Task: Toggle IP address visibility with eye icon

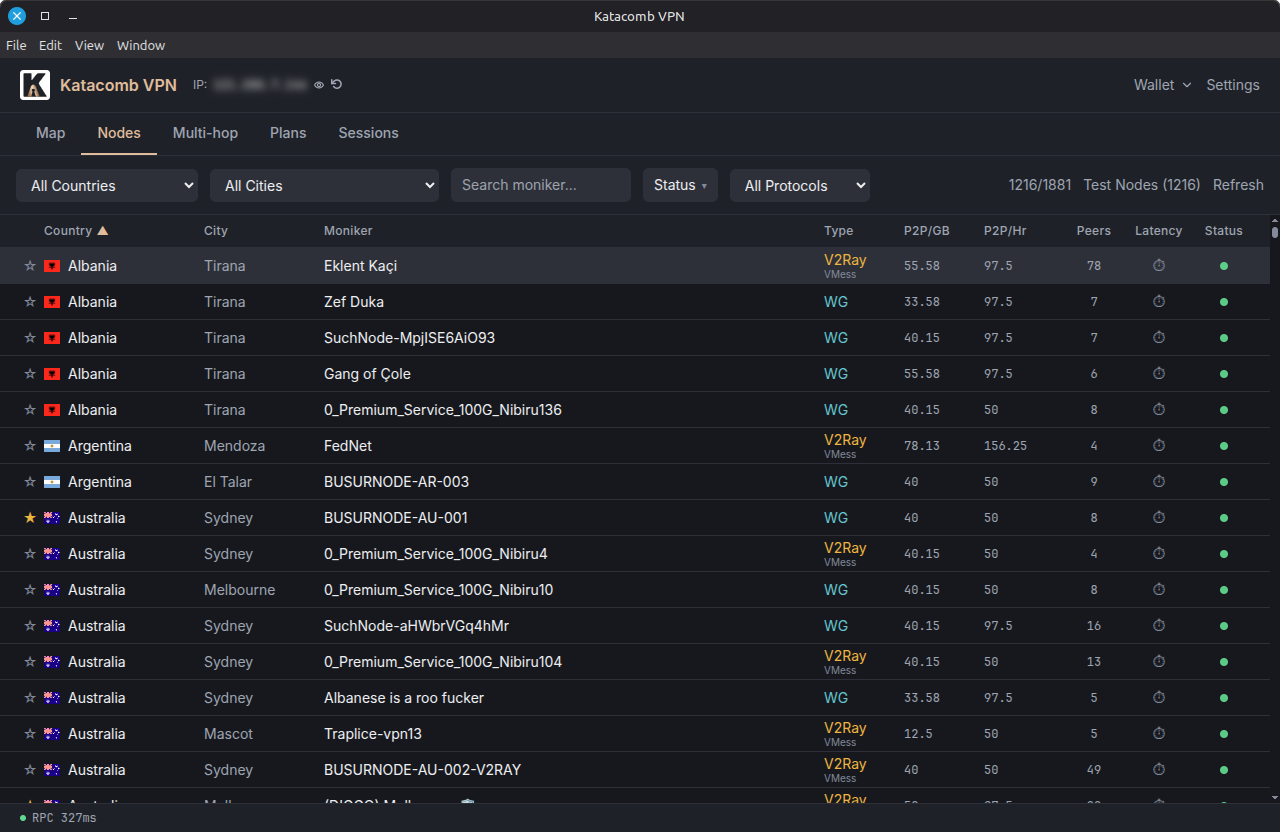Action: (x=319, y=85)
